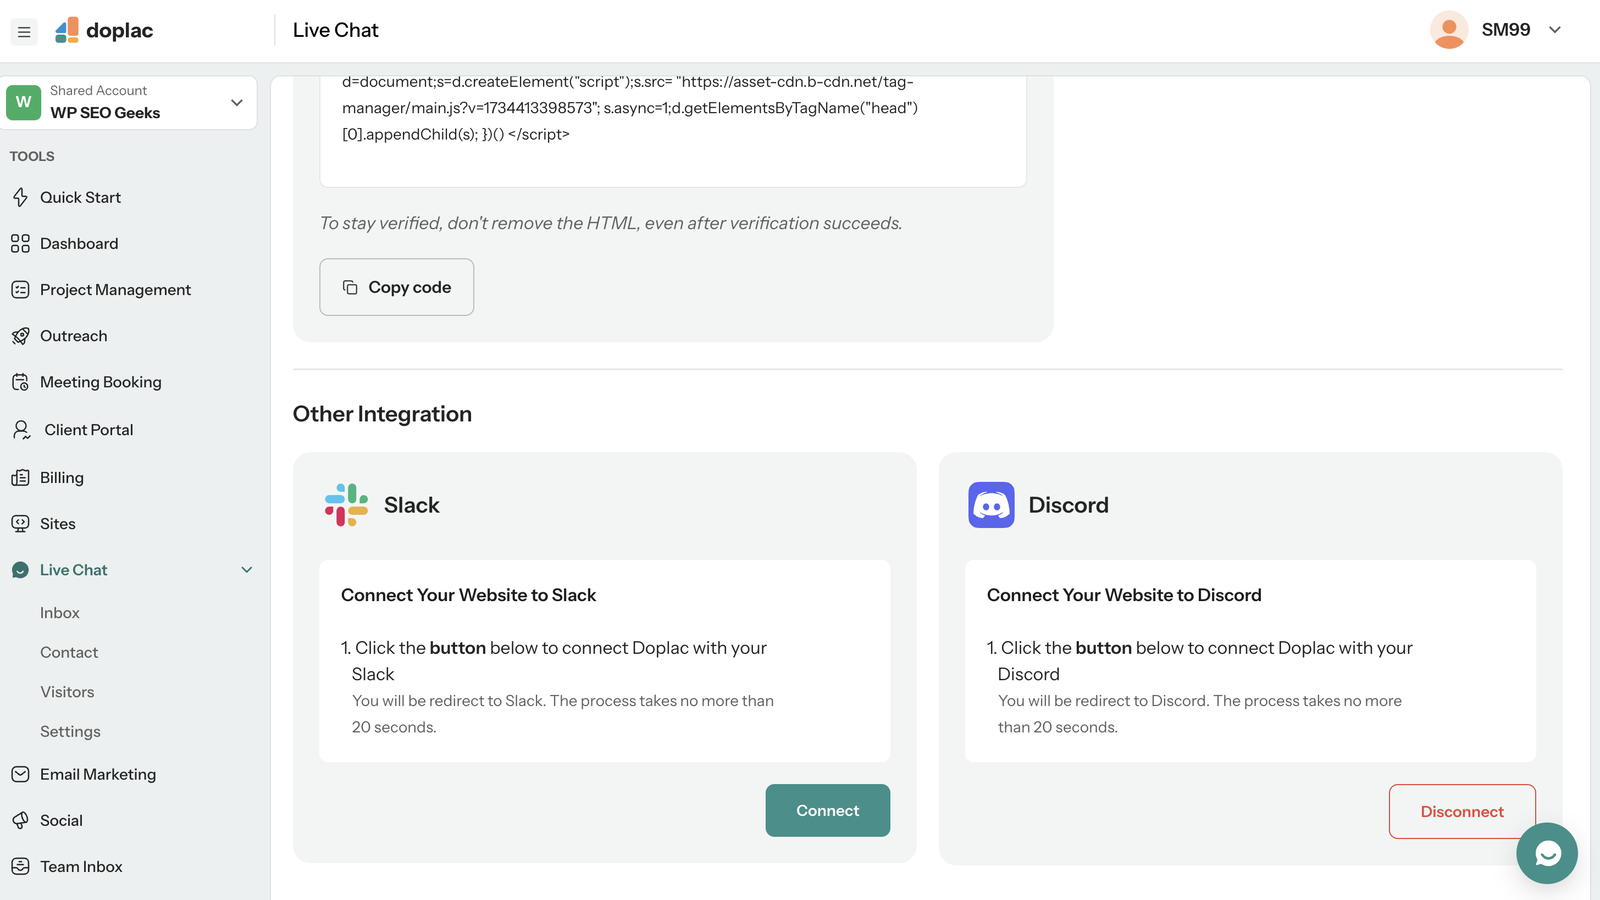Open Live Chat Visitors page

click(67, 692)
